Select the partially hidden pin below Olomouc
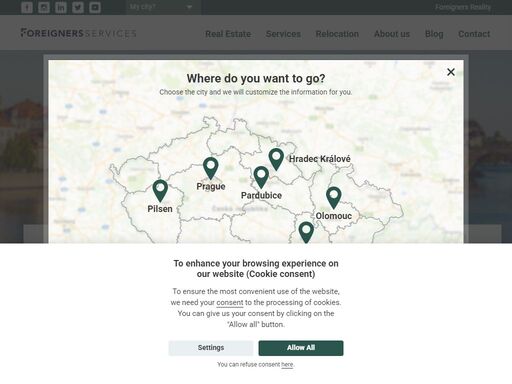The image size is (512, 384). point(306,232)
